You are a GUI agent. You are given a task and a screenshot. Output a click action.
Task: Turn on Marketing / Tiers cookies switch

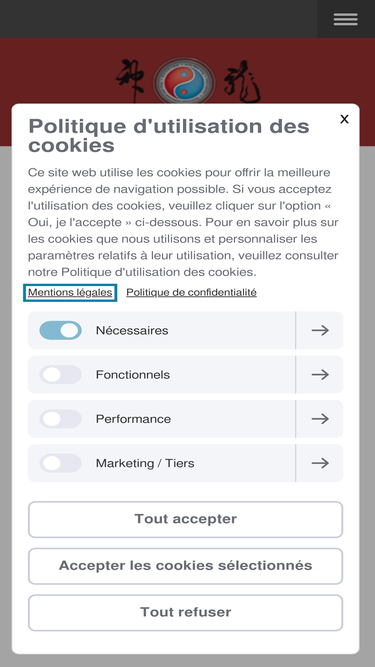pos(60,463)
